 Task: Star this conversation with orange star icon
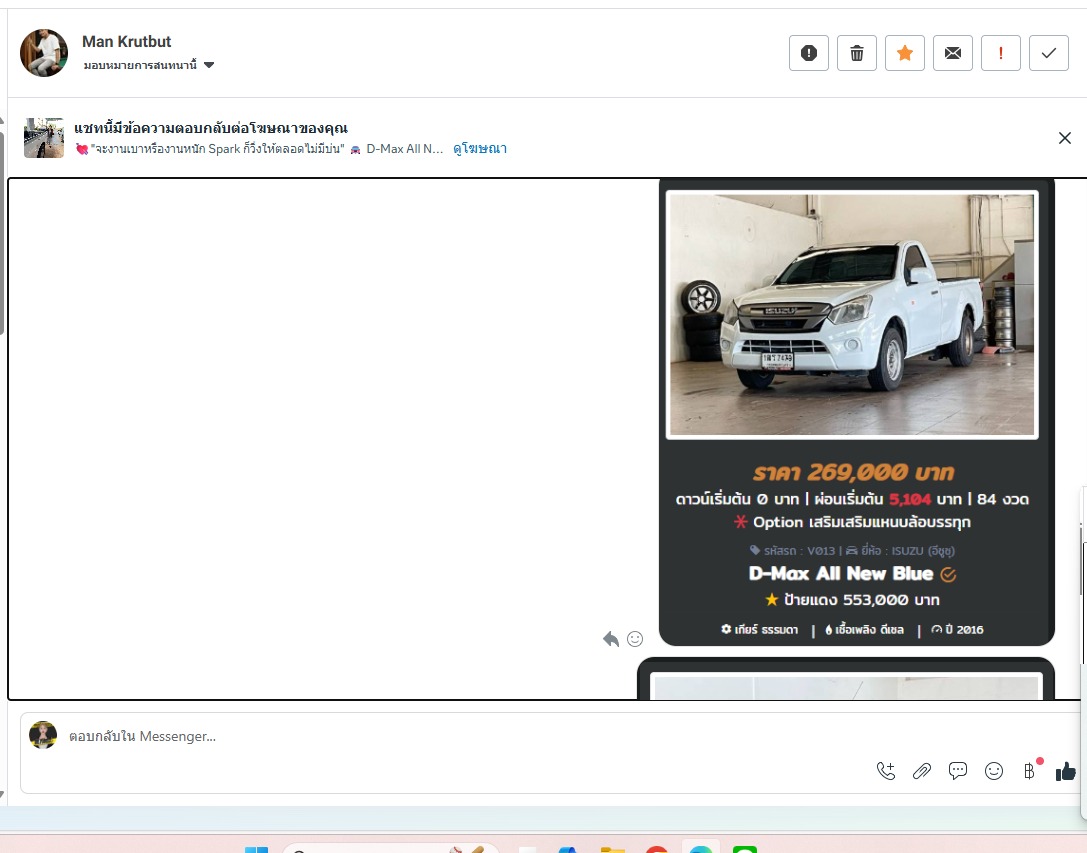905,53
